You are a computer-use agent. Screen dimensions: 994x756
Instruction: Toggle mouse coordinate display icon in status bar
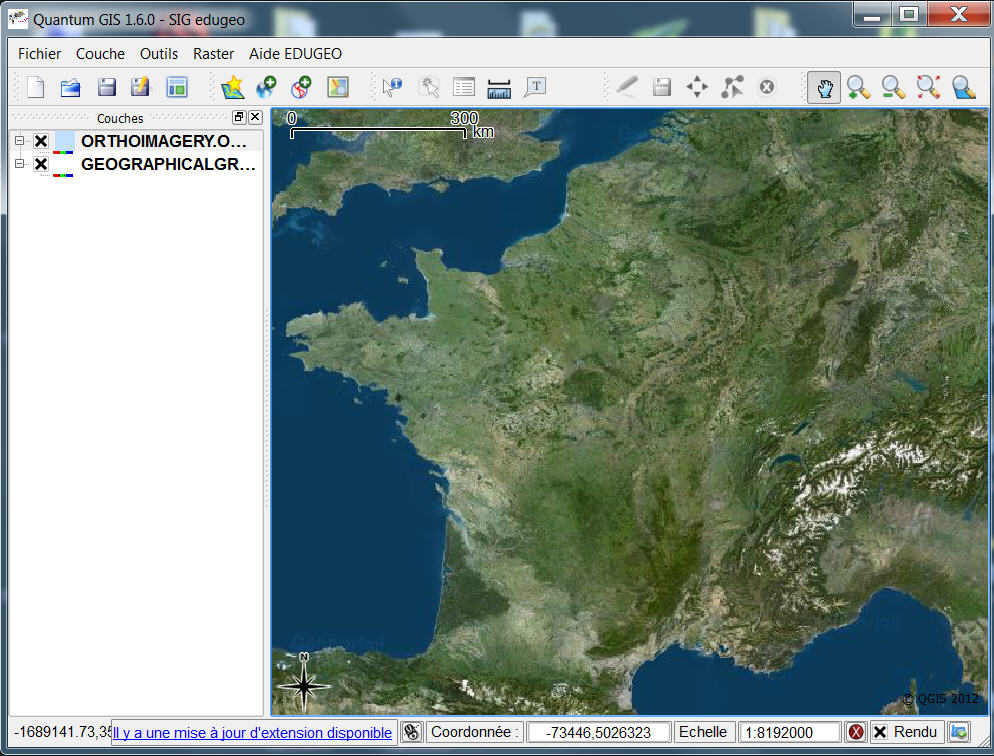click(x=411, y=733)
